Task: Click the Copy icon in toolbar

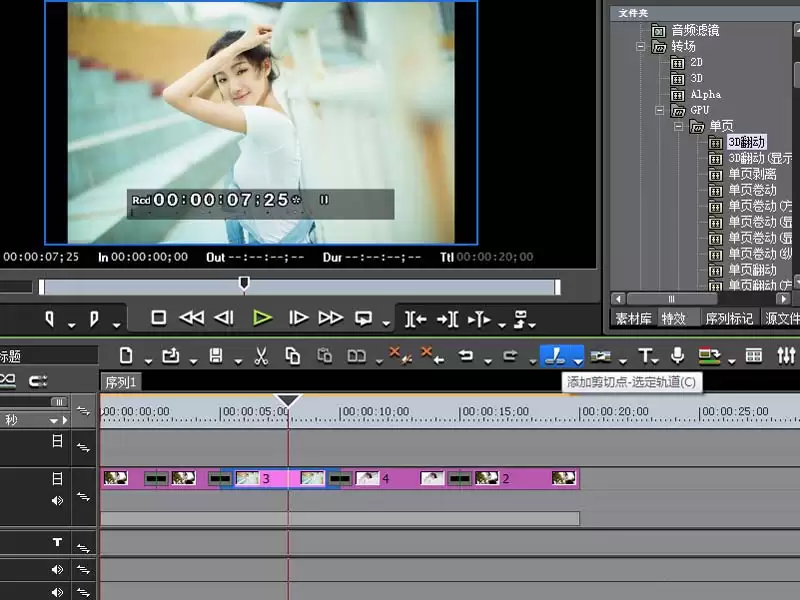Action: (293, 356)
